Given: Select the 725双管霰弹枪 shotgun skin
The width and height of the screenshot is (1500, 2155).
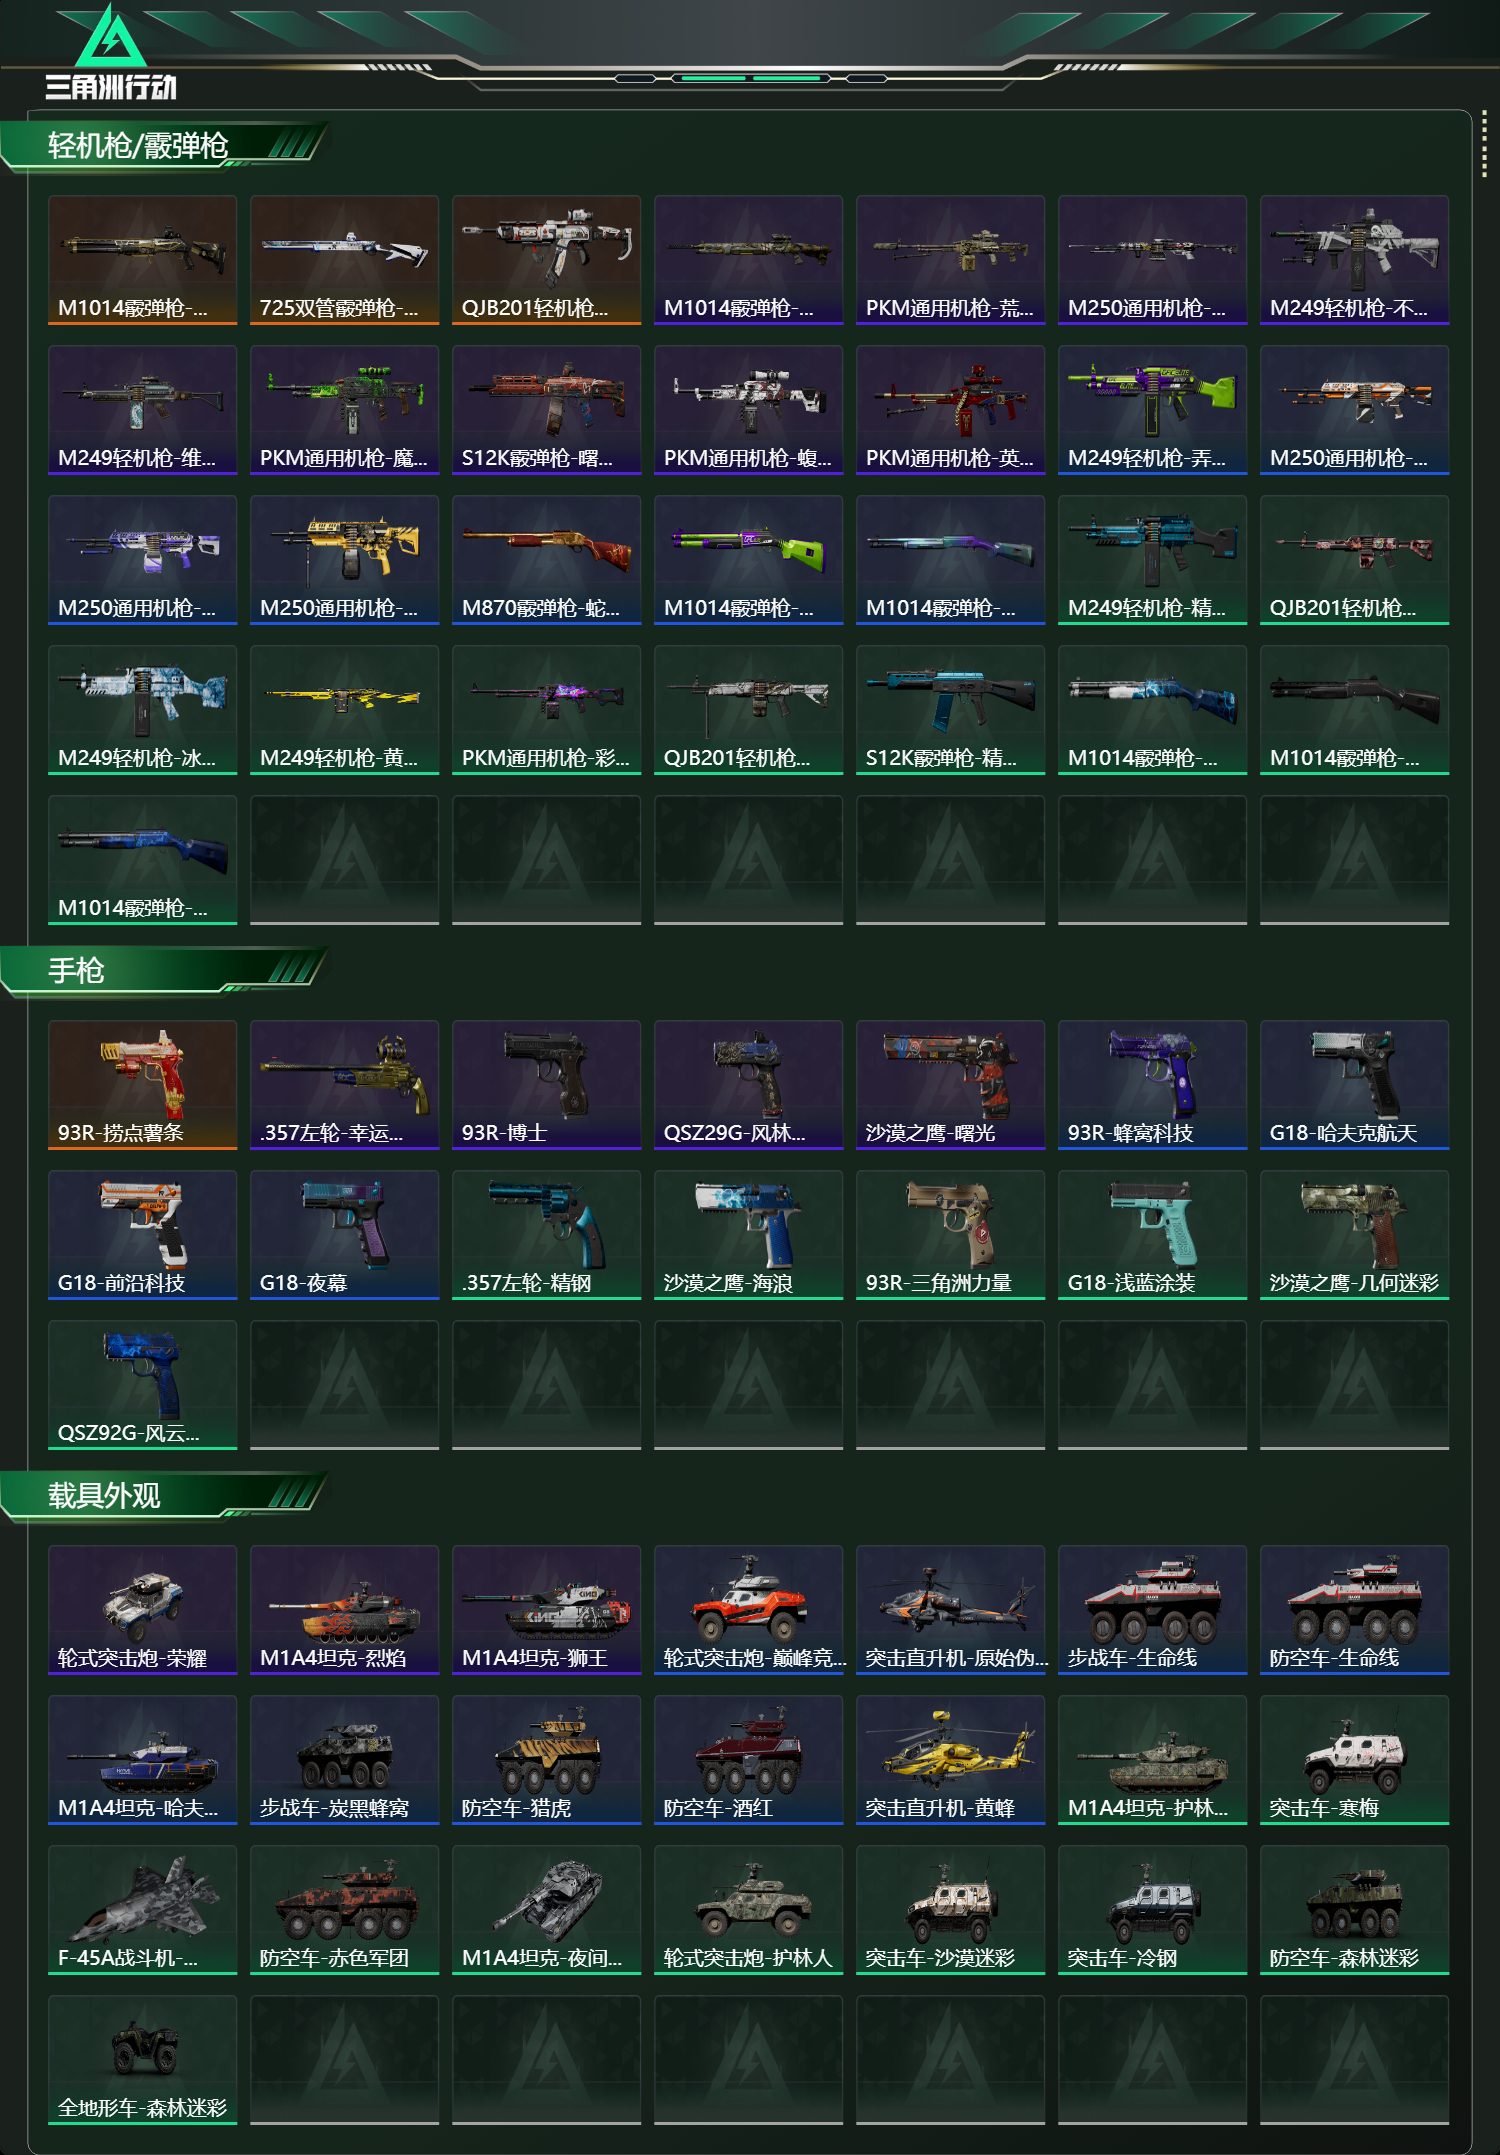Looking at the screenshot, I should 344,260.
